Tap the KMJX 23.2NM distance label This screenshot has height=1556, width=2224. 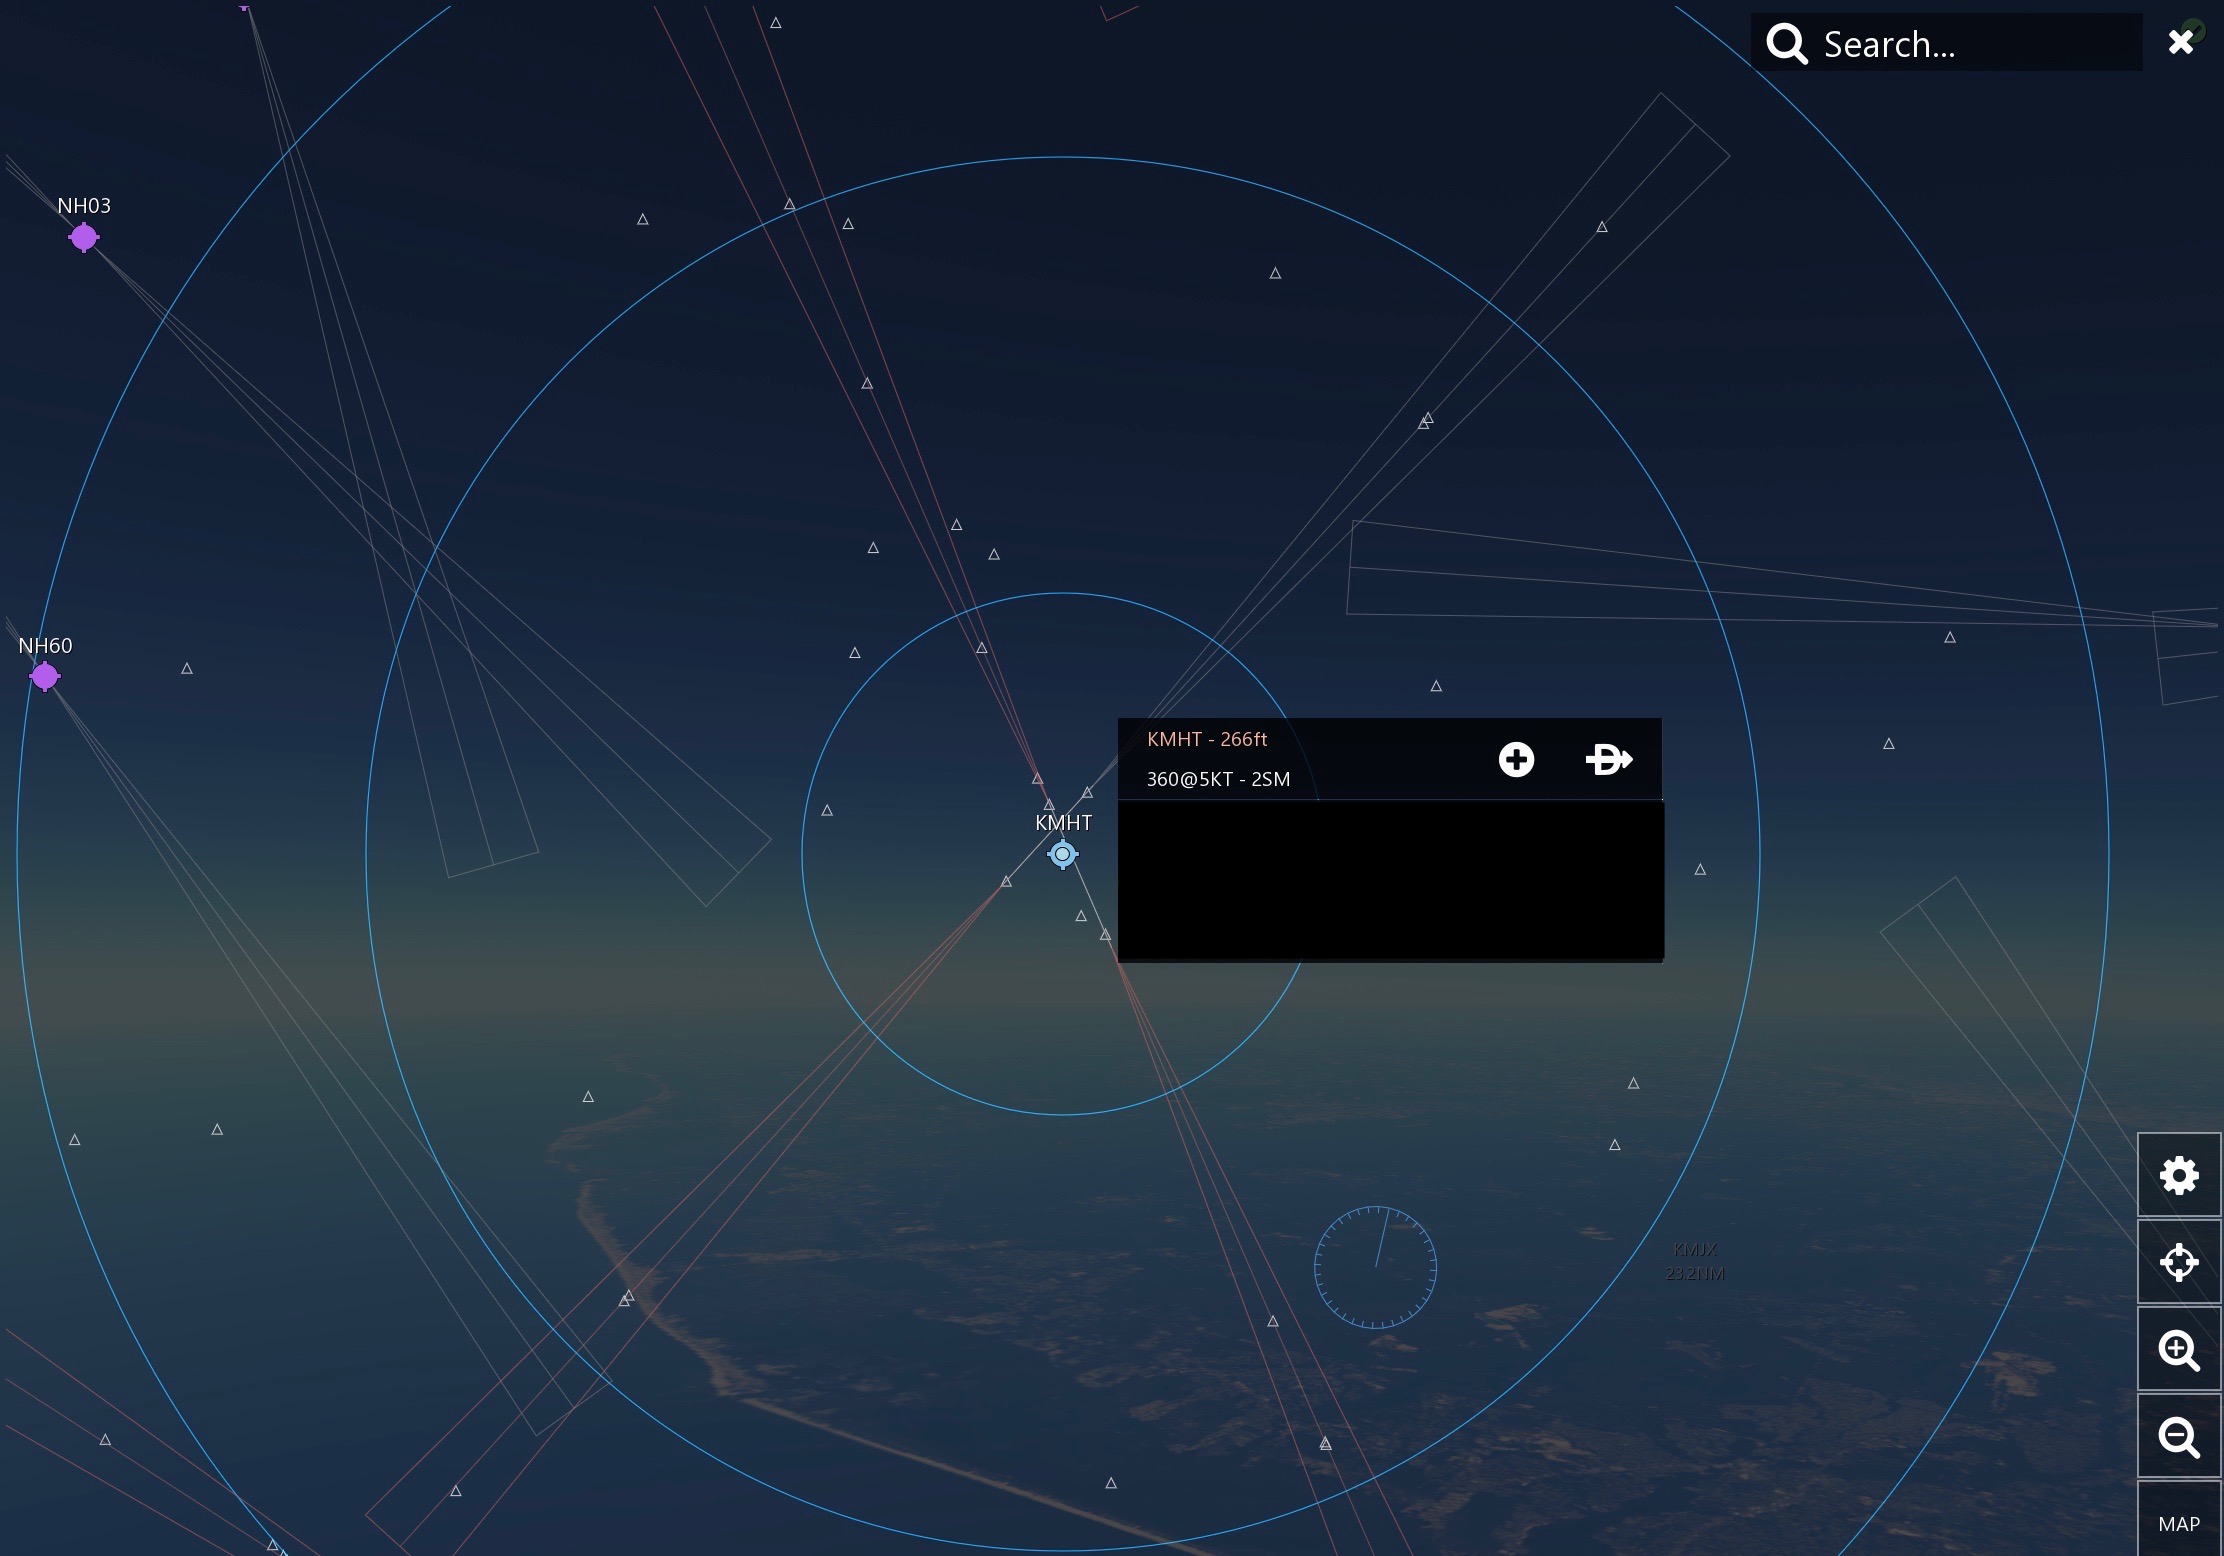tap(1695, 1261)
